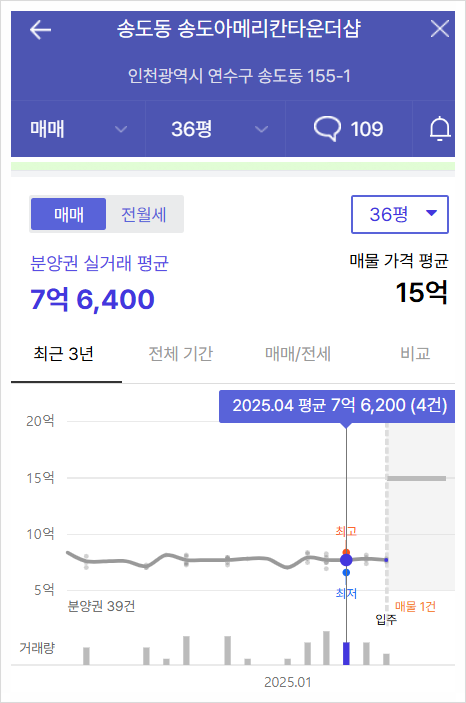466x703 pixels.
Task: Close the apartment detail panel with X
Action: [x=439, y=29]
